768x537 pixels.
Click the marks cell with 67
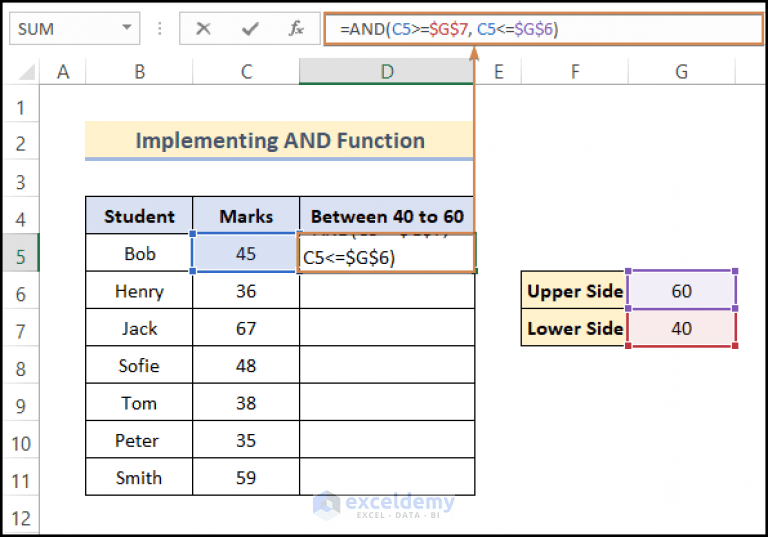point(246,328)
